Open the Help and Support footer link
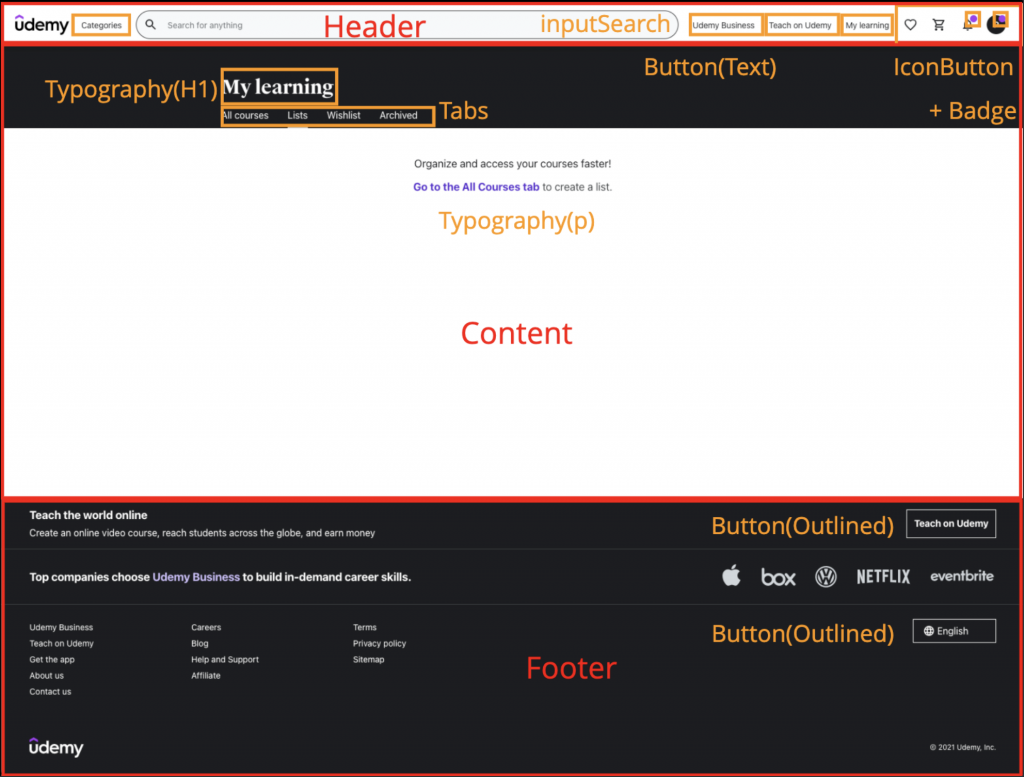 point(225,659)
